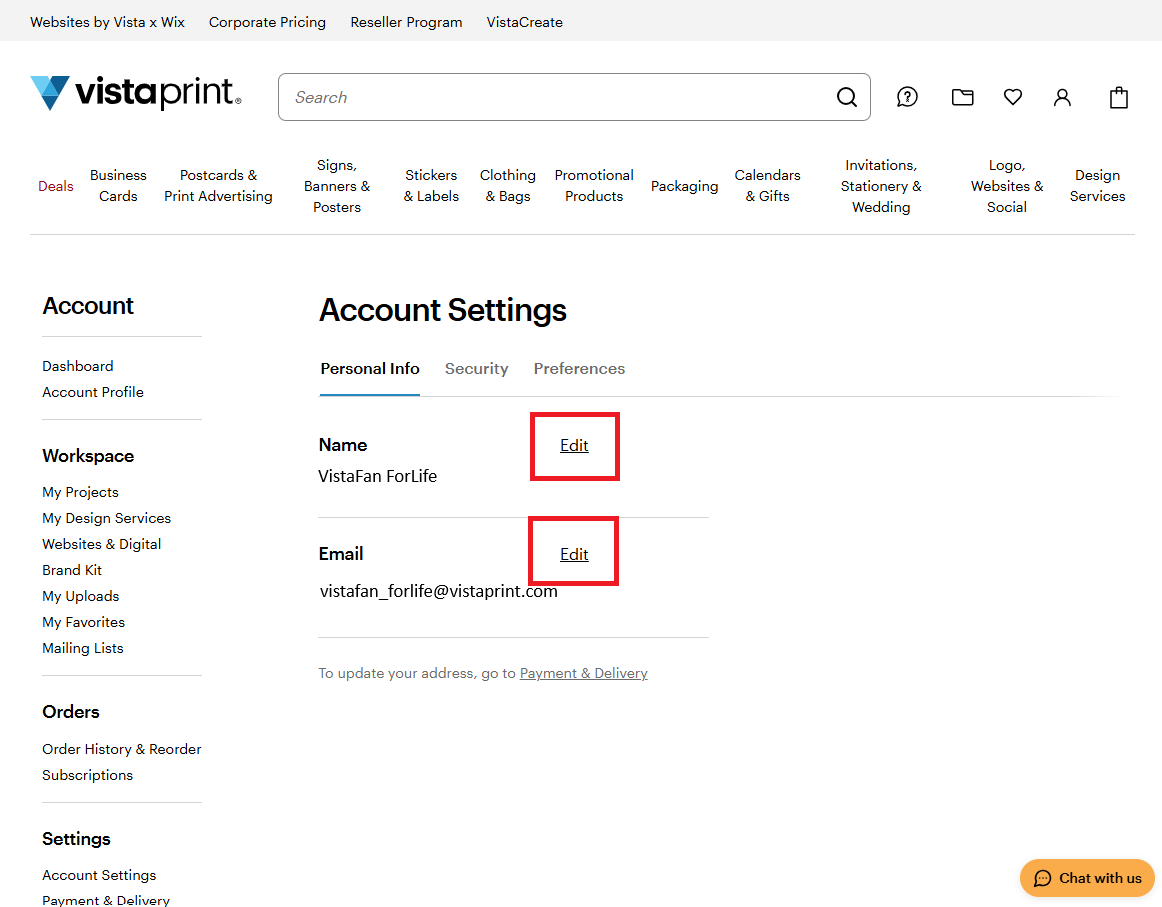Open My Projects in sidebar
Screen dimensions: 1162x907
(80, 492)
